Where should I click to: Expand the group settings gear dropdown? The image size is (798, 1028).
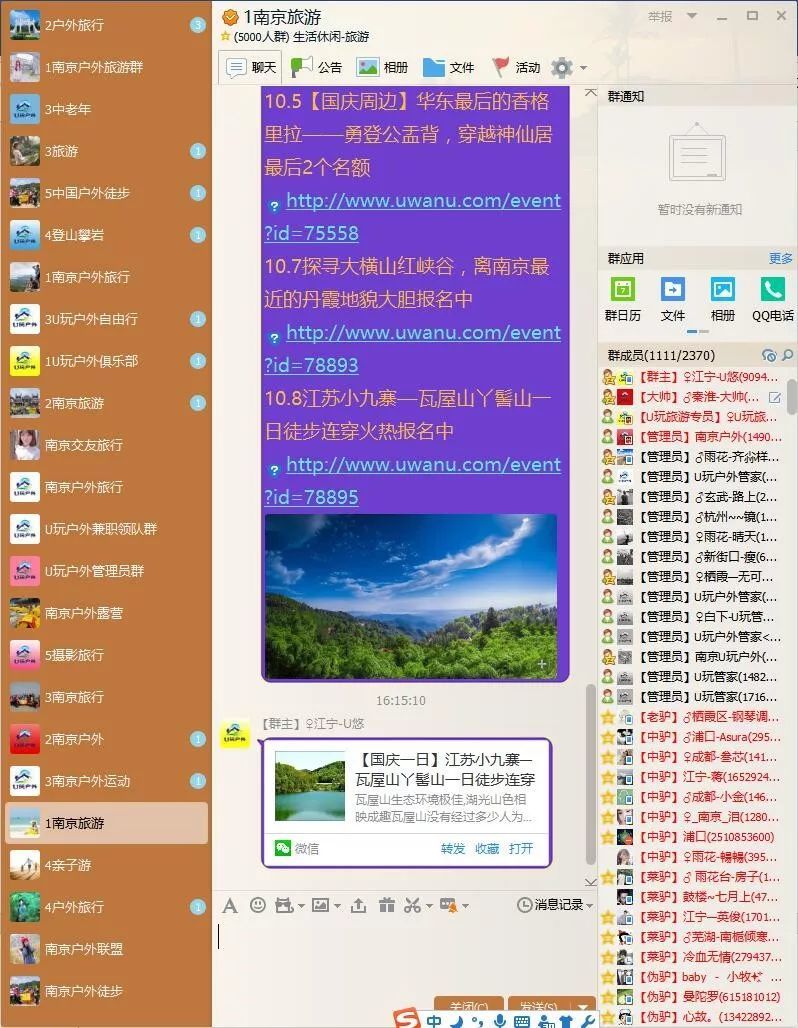click(x=568, y=68)
